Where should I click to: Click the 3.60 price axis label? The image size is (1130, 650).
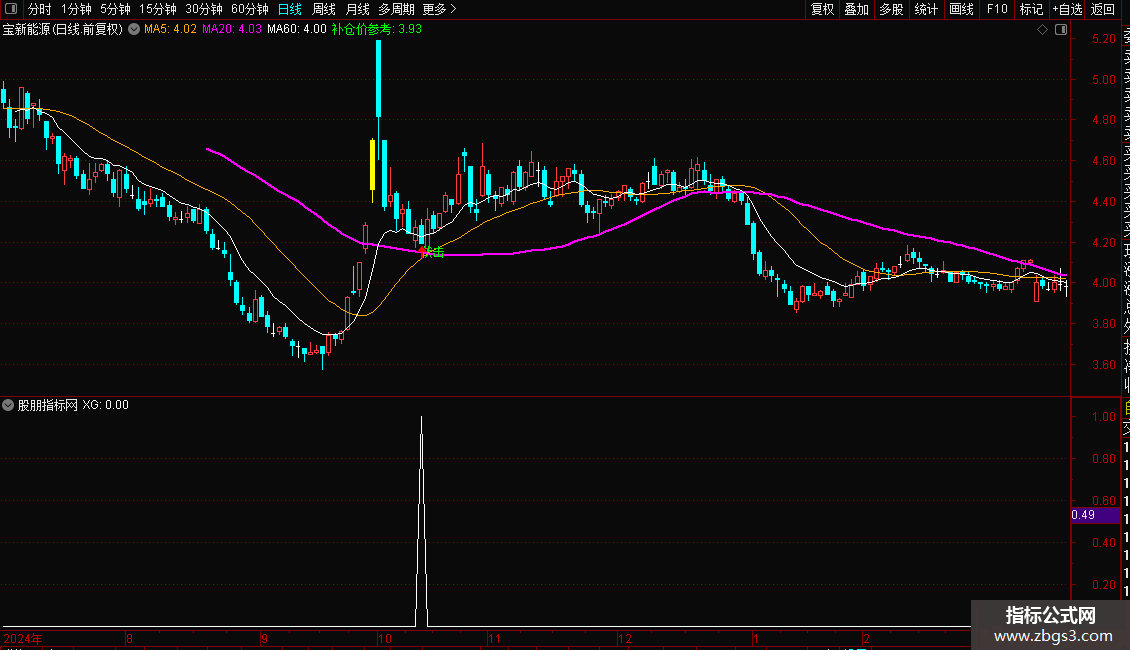1103,365
